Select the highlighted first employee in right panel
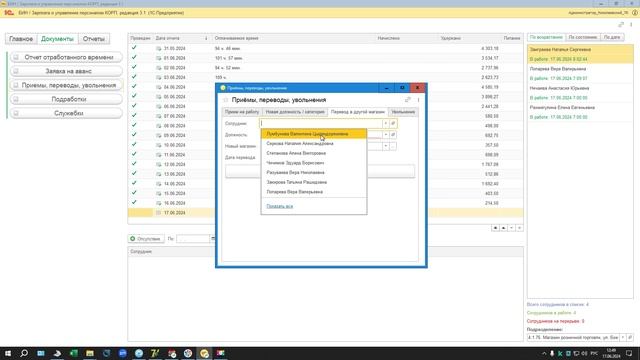640x360 pixels. (x=580, y=54)
